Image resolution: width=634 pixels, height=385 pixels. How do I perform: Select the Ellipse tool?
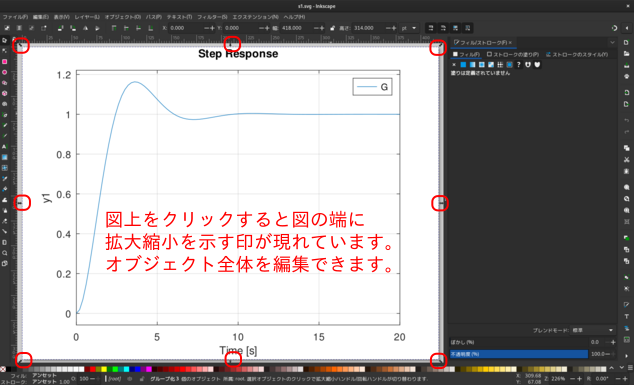coord(4,72)
